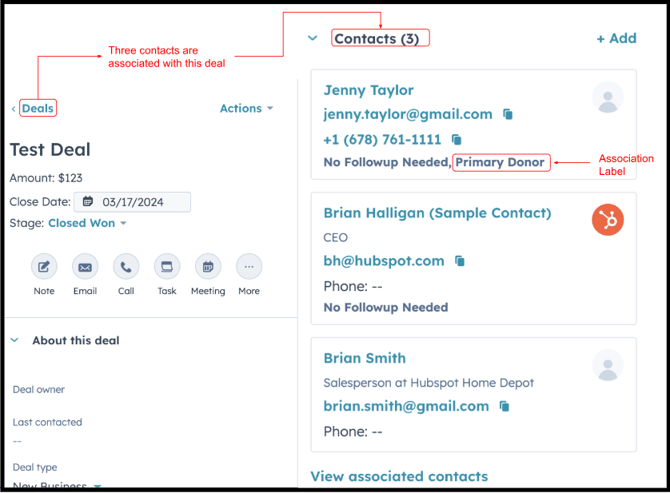670x493 pixels.
Task: Open the Task icon button
Action: tap(167, 267)
